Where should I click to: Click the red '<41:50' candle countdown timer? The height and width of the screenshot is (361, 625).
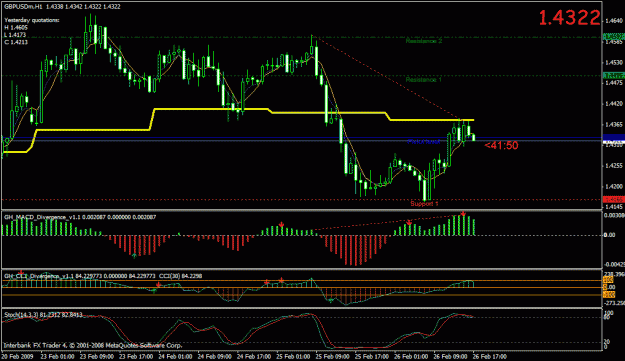coord(501,145)
